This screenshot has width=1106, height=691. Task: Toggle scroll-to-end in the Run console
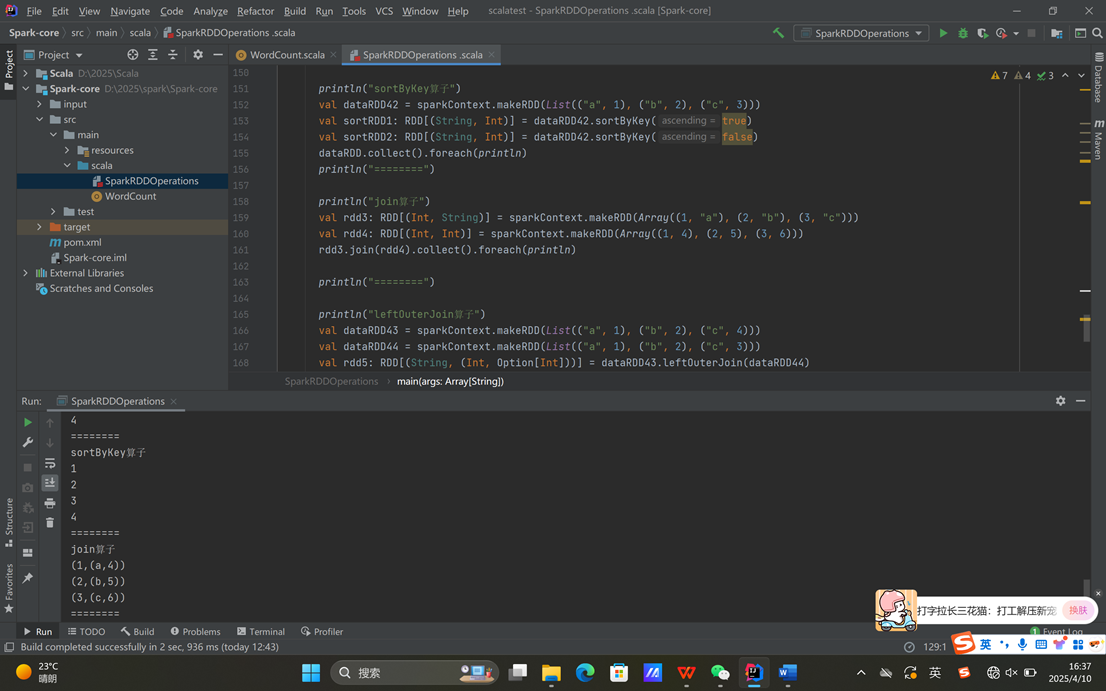[49, 482]
